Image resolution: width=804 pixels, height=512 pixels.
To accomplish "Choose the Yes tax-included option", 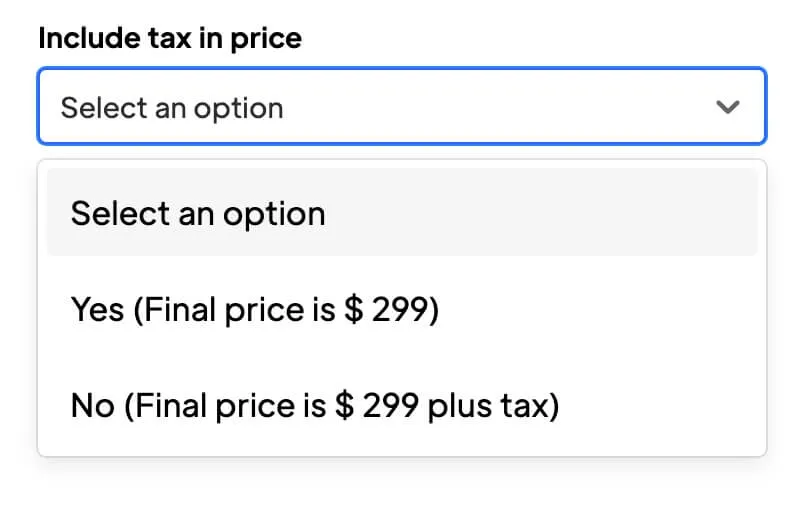I will (x=255, y=310).
